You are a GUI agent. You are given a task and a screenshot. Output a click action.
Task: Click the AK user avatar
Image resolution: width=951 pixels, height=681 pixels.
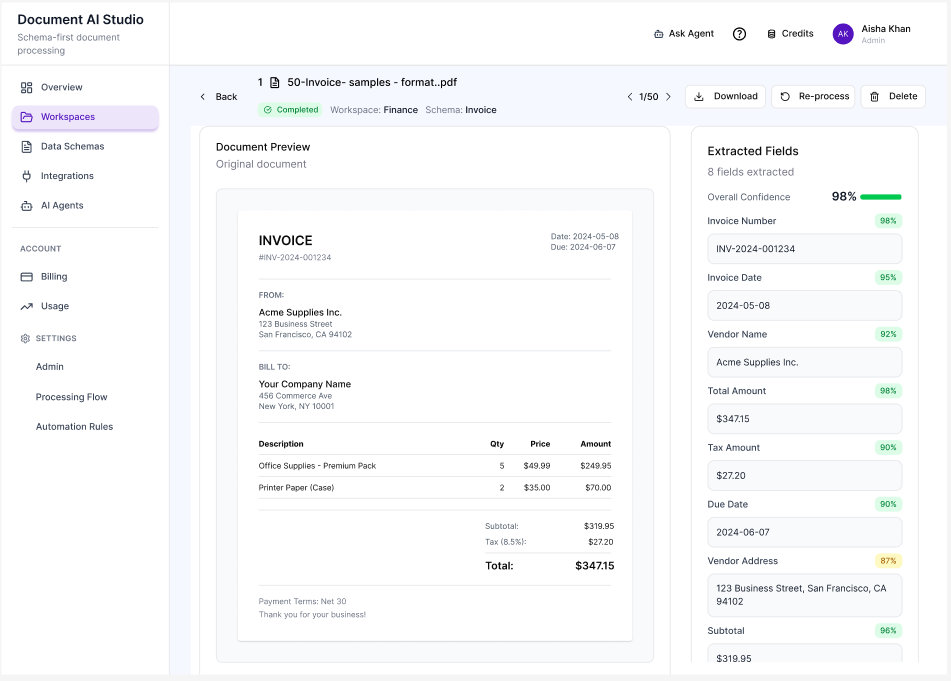pyautogui.click(x=843, y=34)
